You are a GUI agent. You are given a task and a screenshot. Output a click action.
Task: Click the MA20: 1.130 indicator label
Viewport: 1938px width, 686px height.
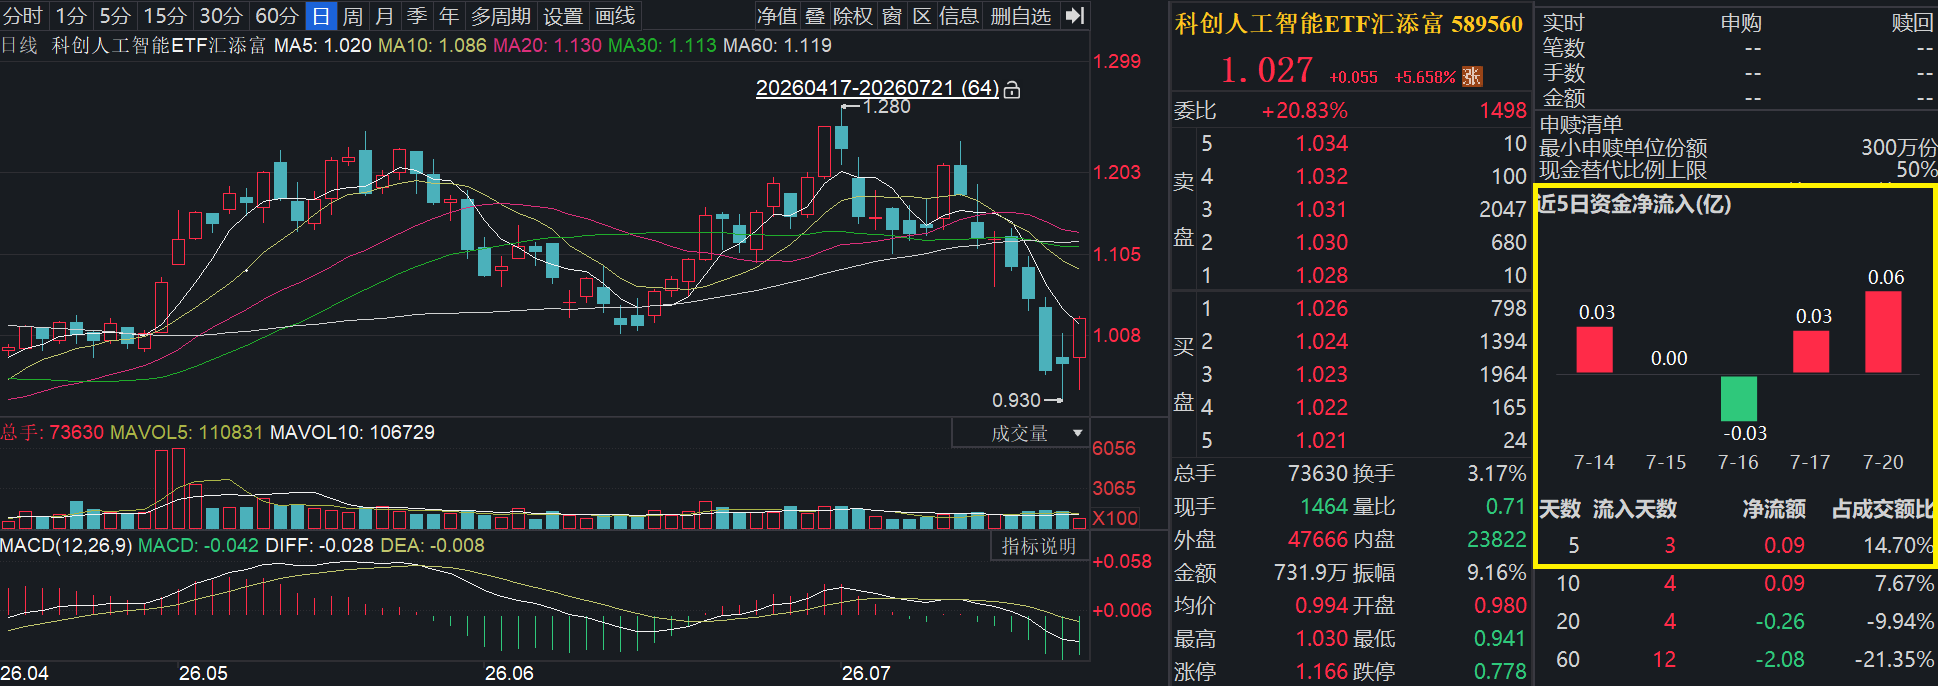tap(548, 45)
